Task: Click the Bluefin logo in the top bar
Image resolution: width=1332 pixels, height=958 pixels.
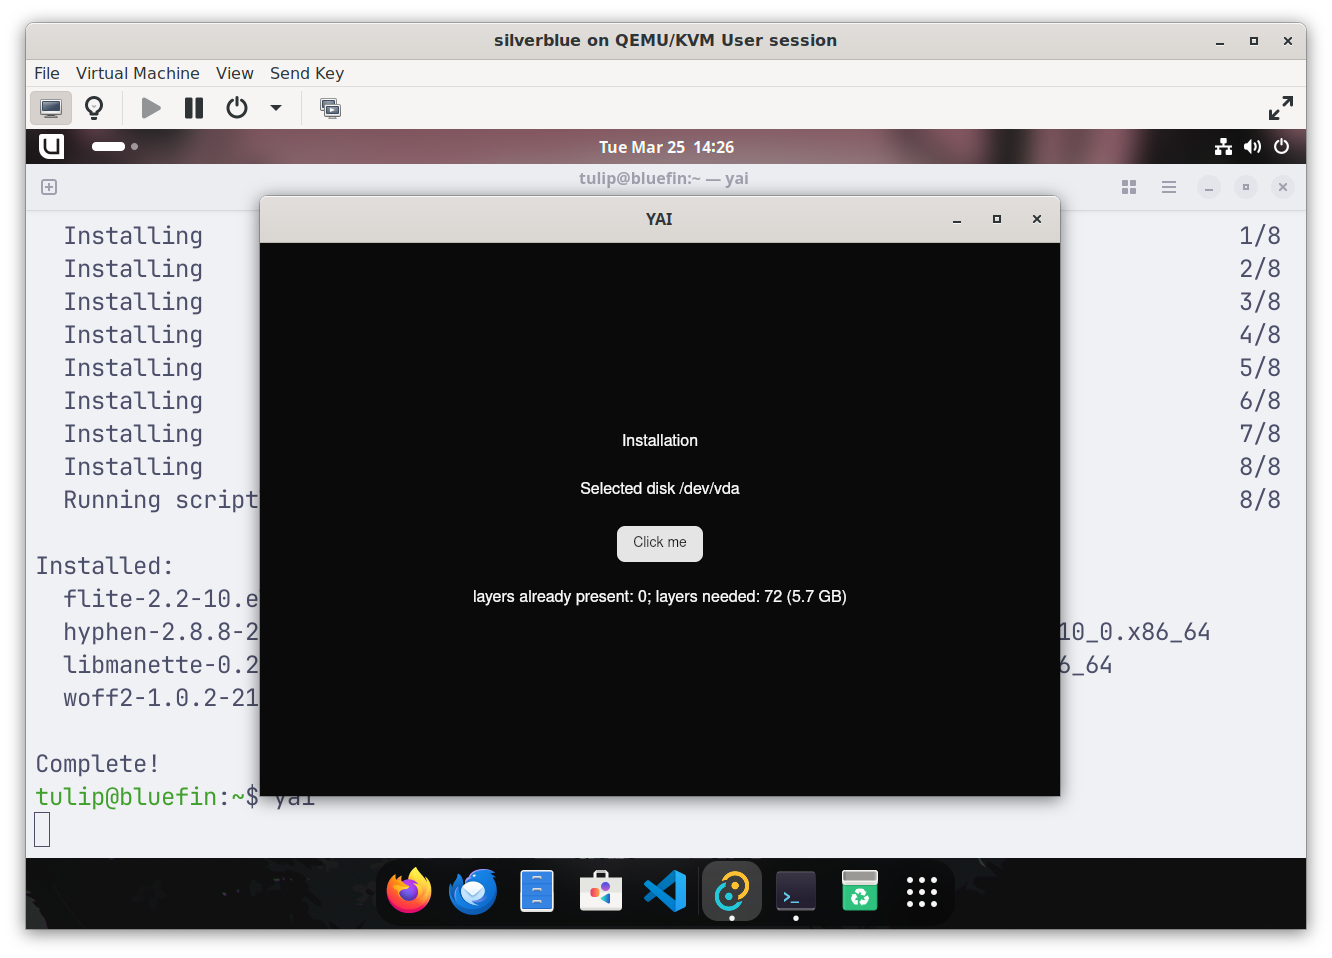Action: point(51,146)
